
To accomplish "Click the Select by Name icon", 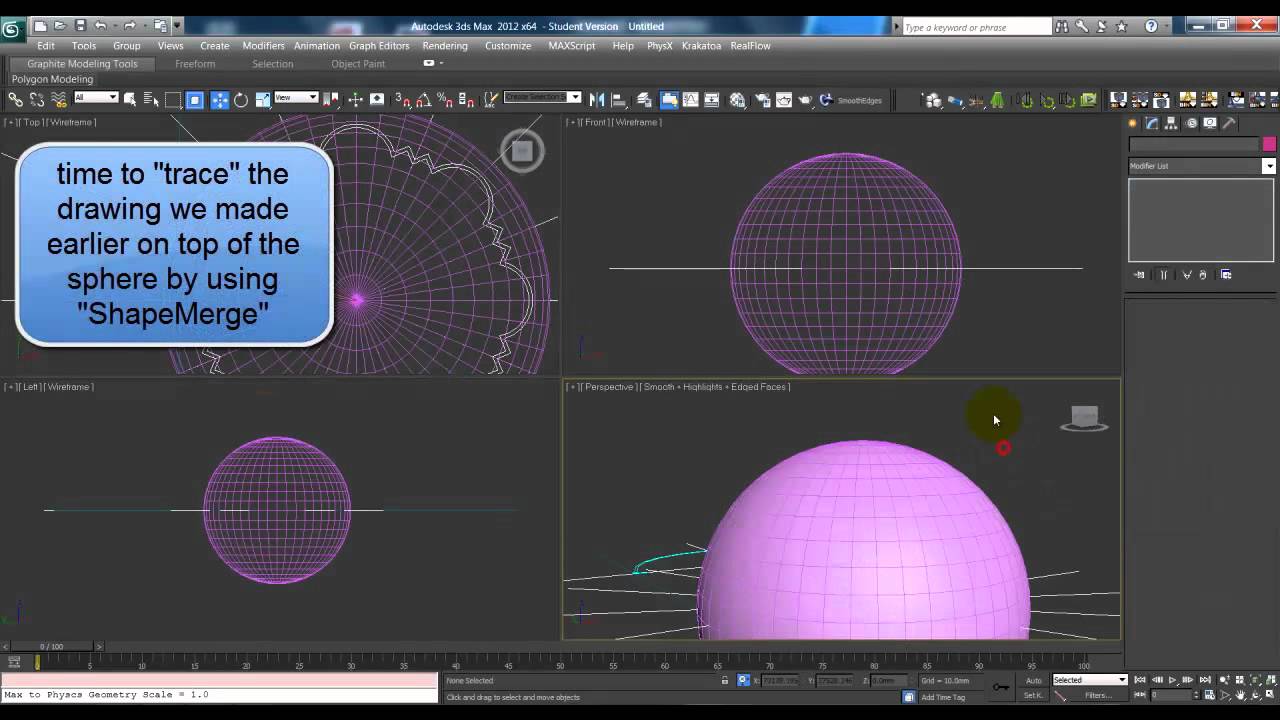I will click(x=151, y=99).
